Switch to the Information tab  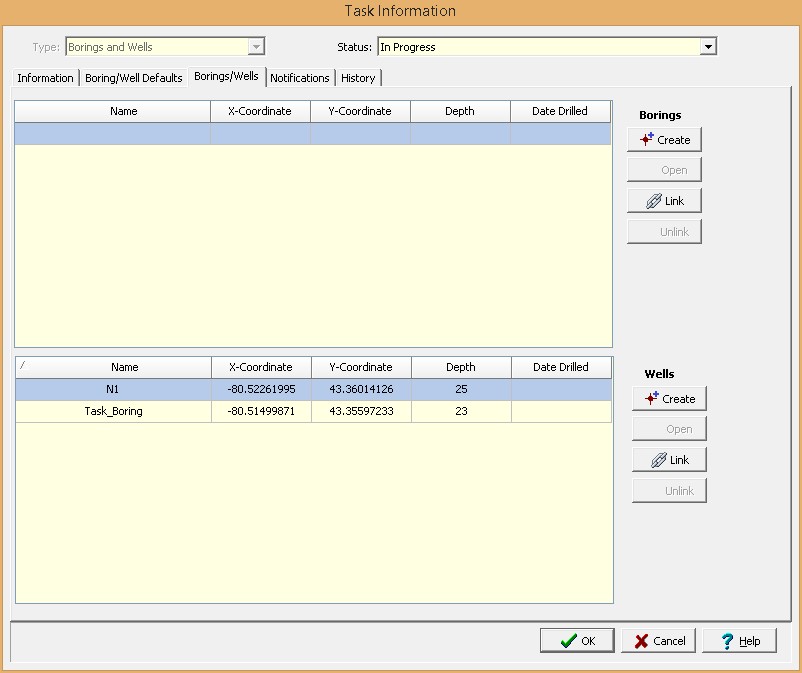click(x=45, y=78)
